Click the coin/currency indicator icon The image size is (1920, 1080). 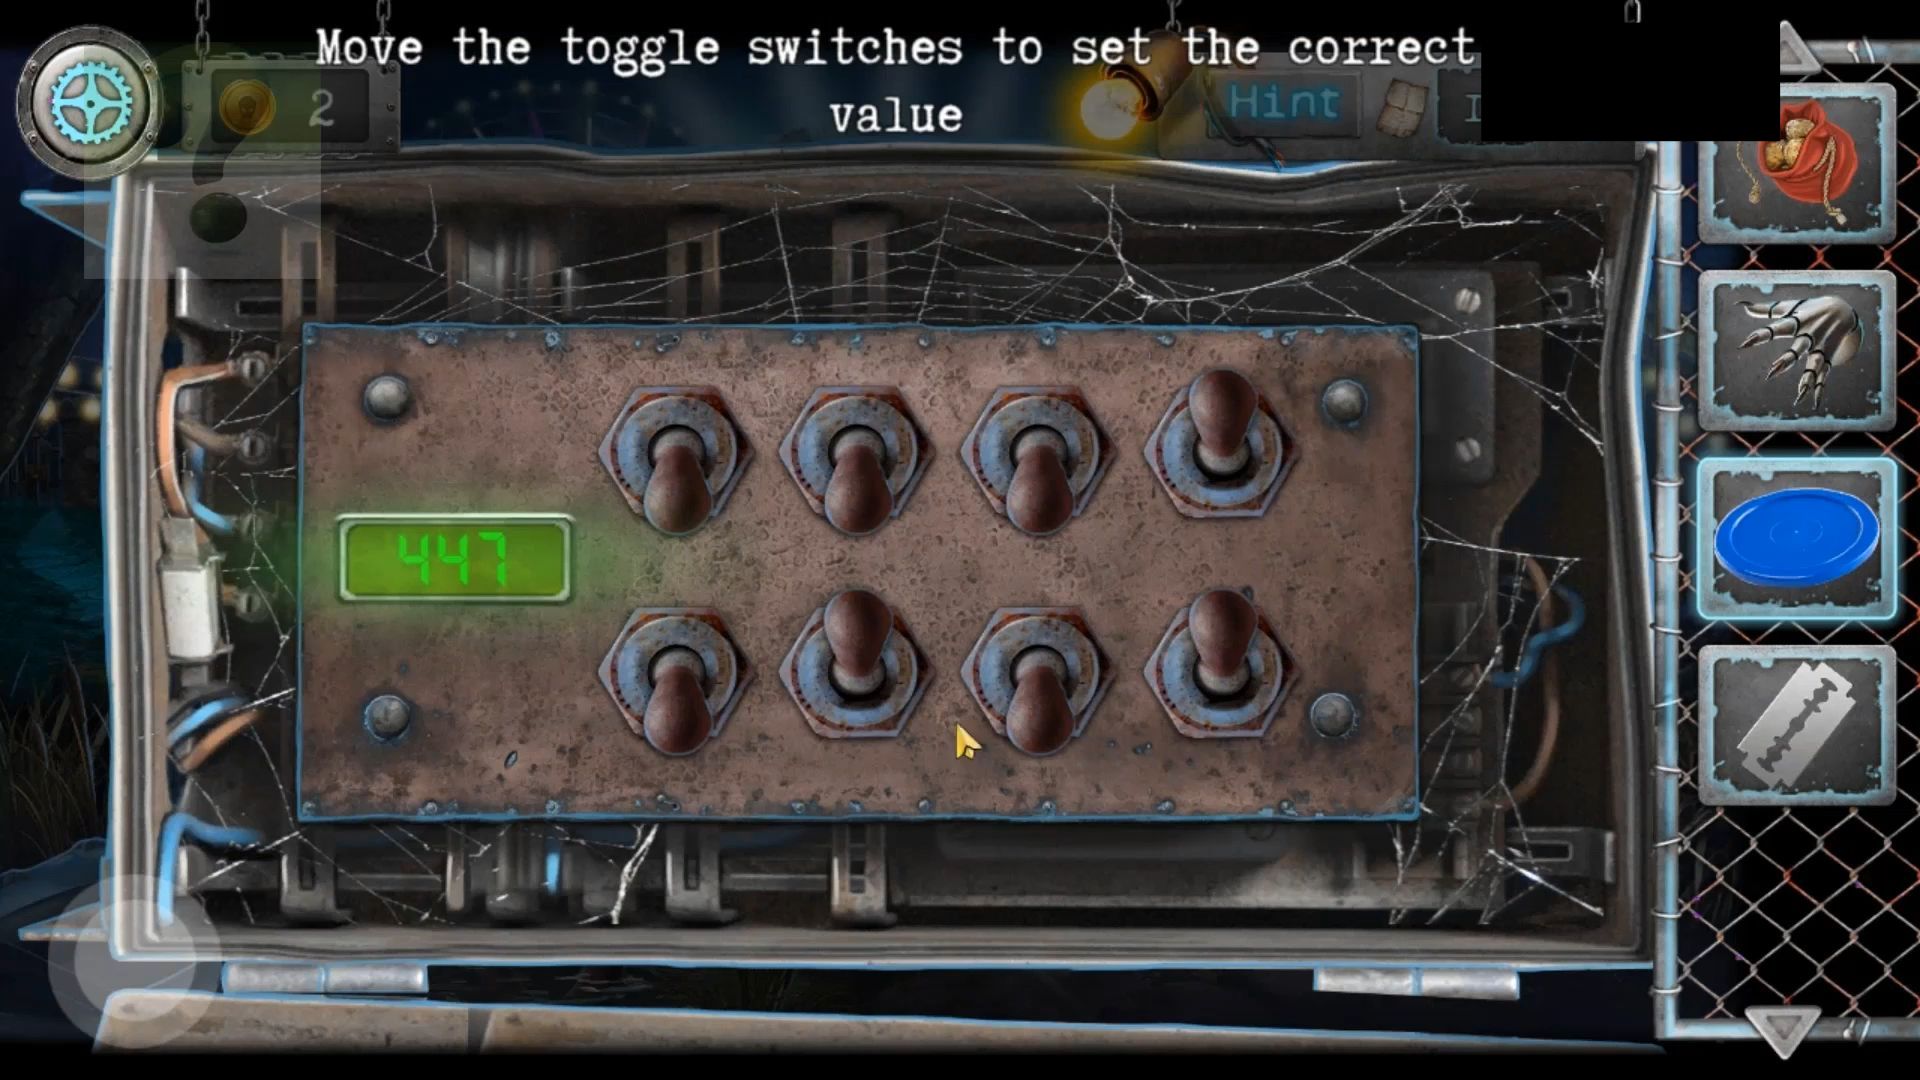(x=244, y=105)
